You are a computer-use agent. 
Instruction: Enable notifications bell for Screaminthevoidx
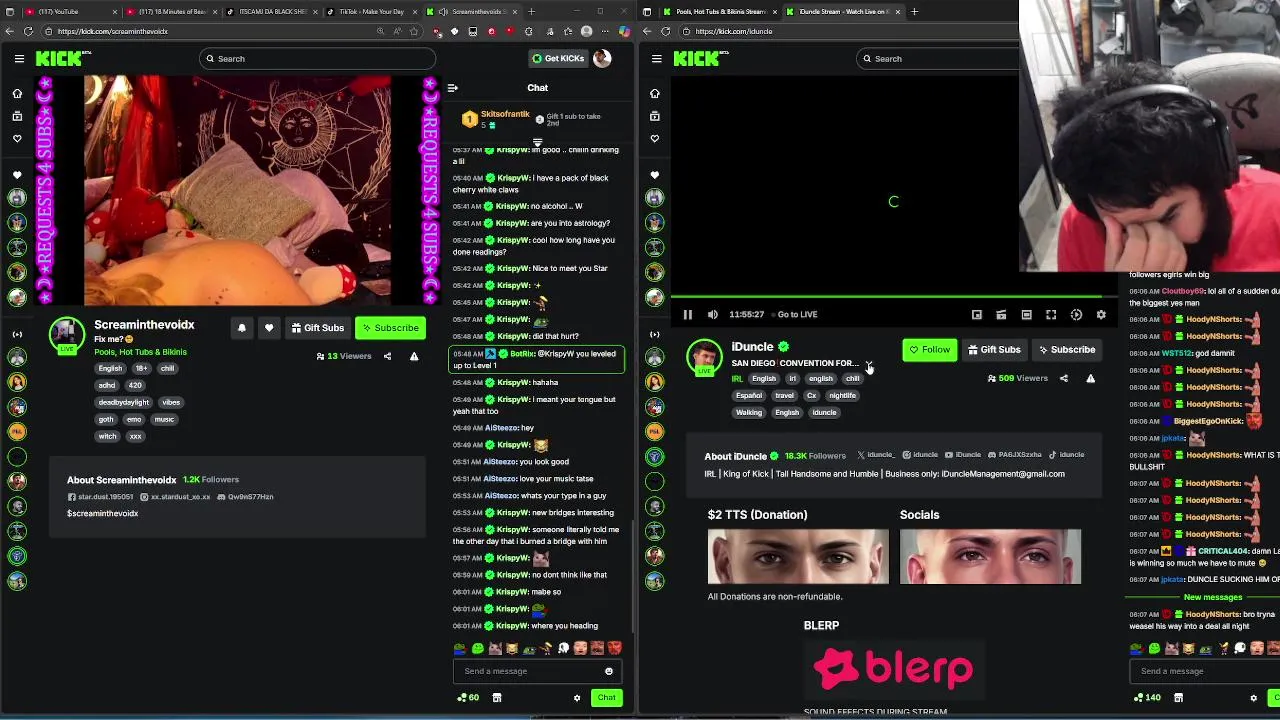[242, 328]
